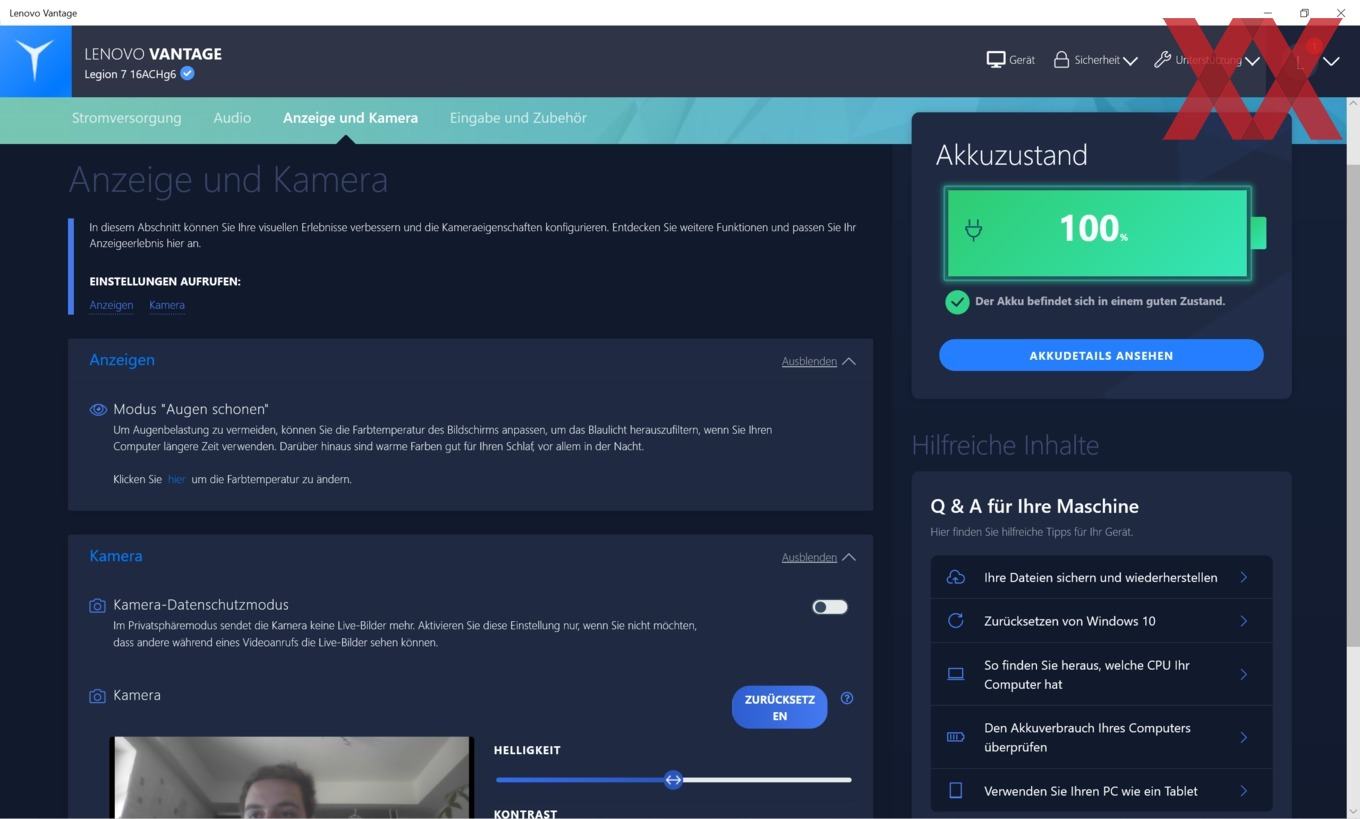The image size is (1360, 819).
Task: Open chevron for Verwenden Sie Ihren PC wie ein Tablet
Action: coord(1244,791)
